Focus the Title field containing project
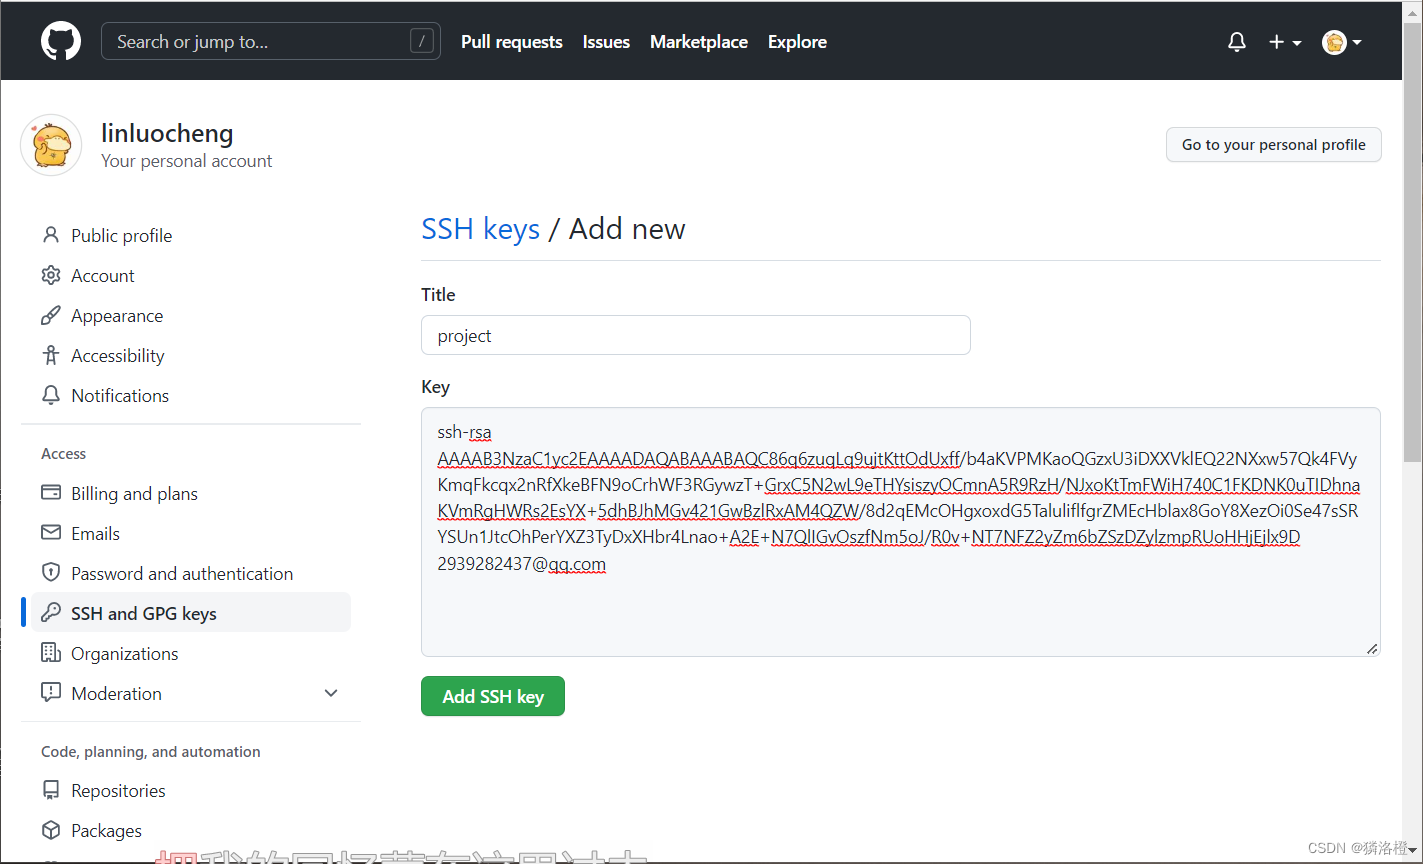This screenshot has width=1423, height=864. [x=696, y=335]
